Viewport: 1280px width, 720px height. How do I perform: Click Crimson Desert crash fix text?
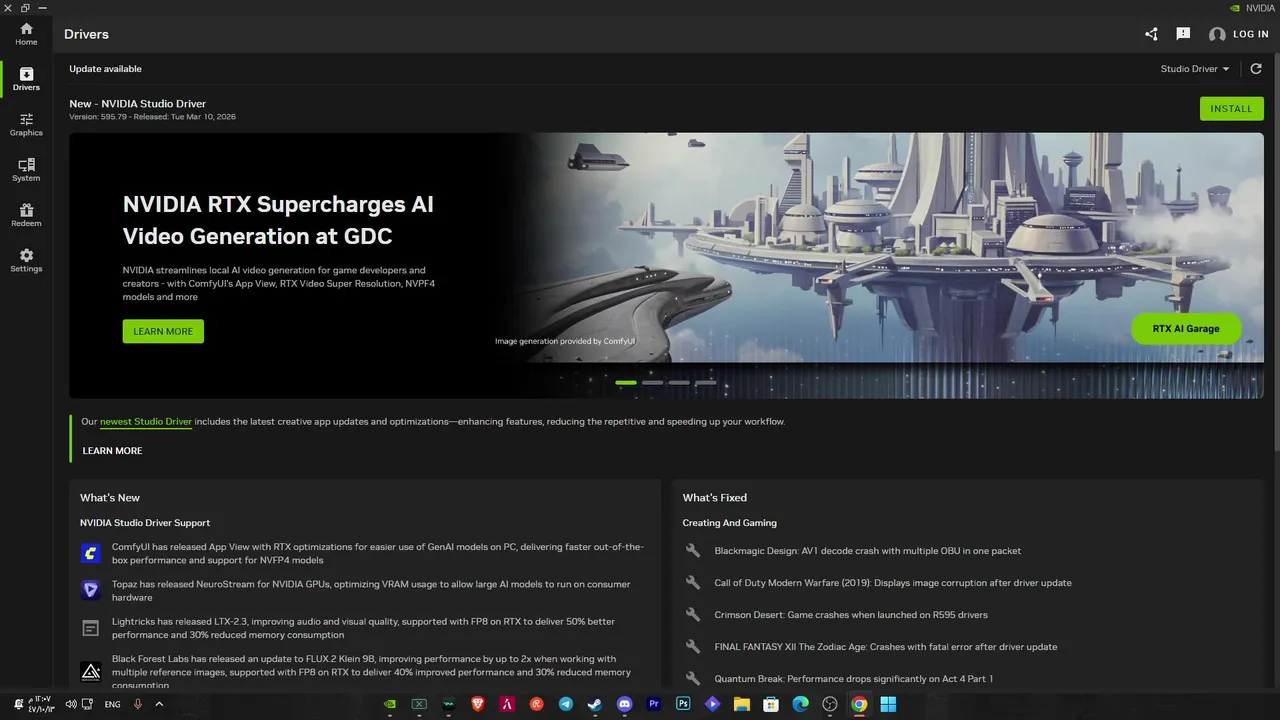tap(851, 615)
